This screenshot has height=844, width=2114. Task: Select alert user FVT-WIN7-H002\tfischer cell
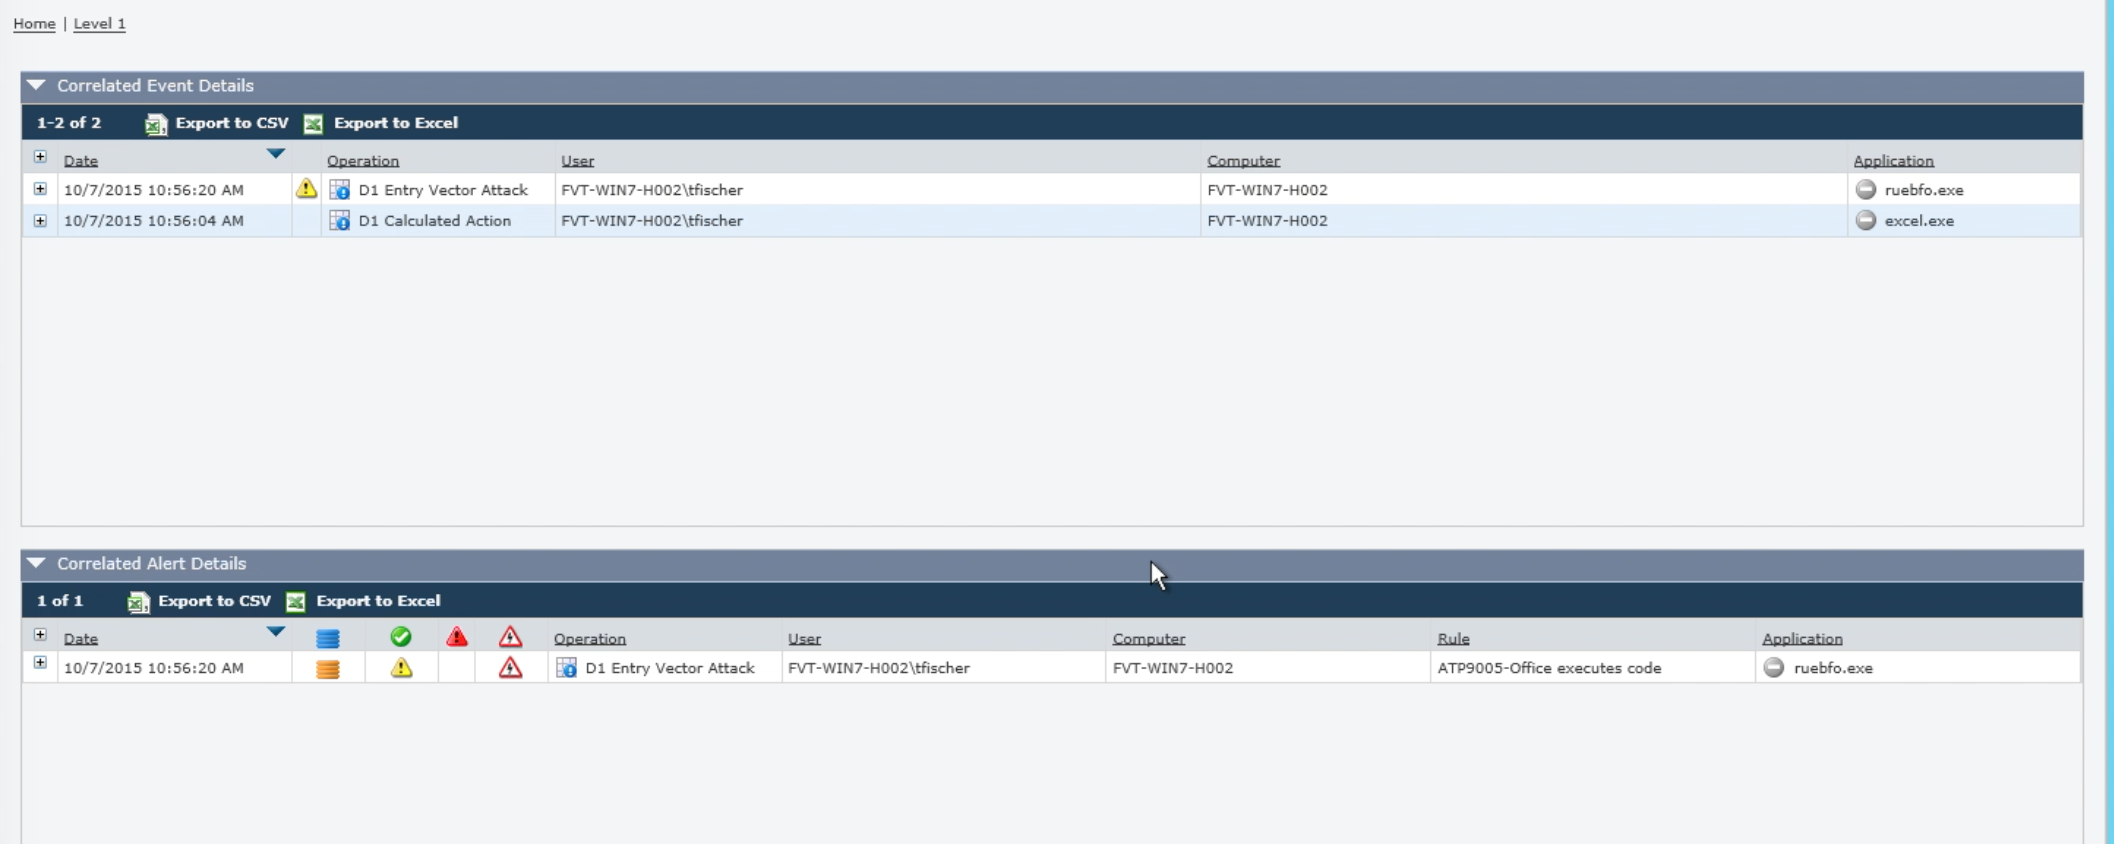[x=879, y=668]
